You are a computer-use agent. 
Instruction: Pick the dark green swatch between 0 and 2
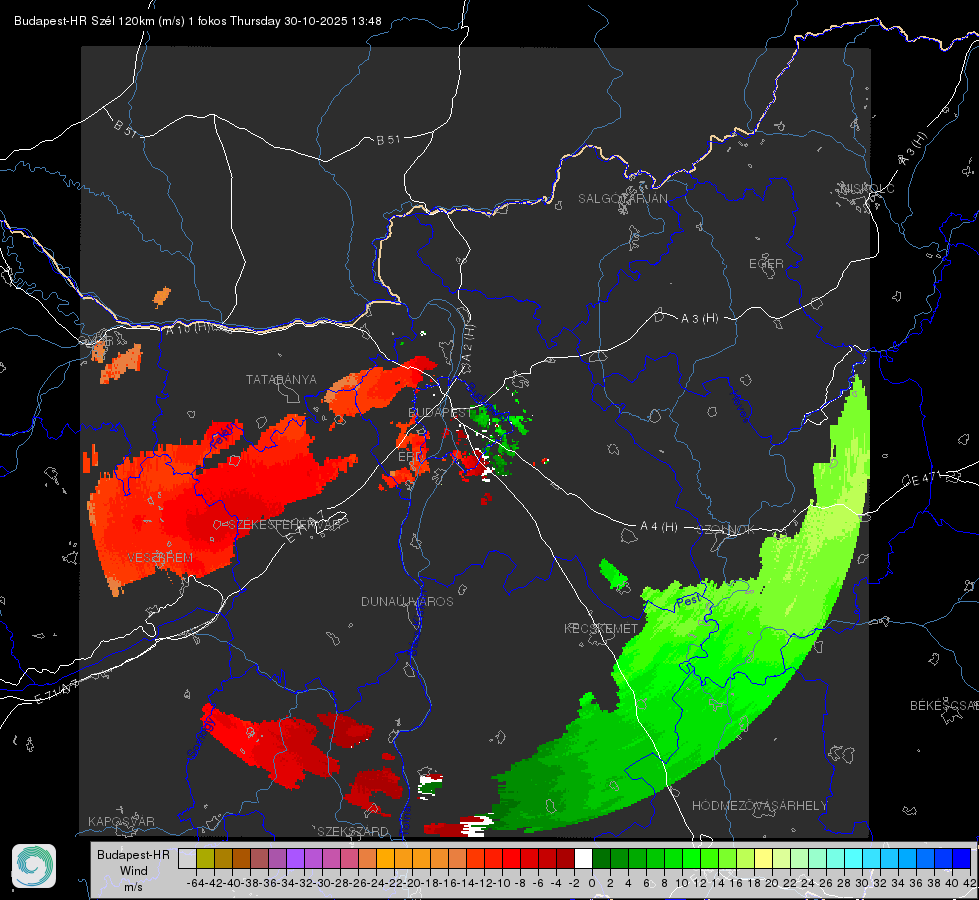pos(601,858)
